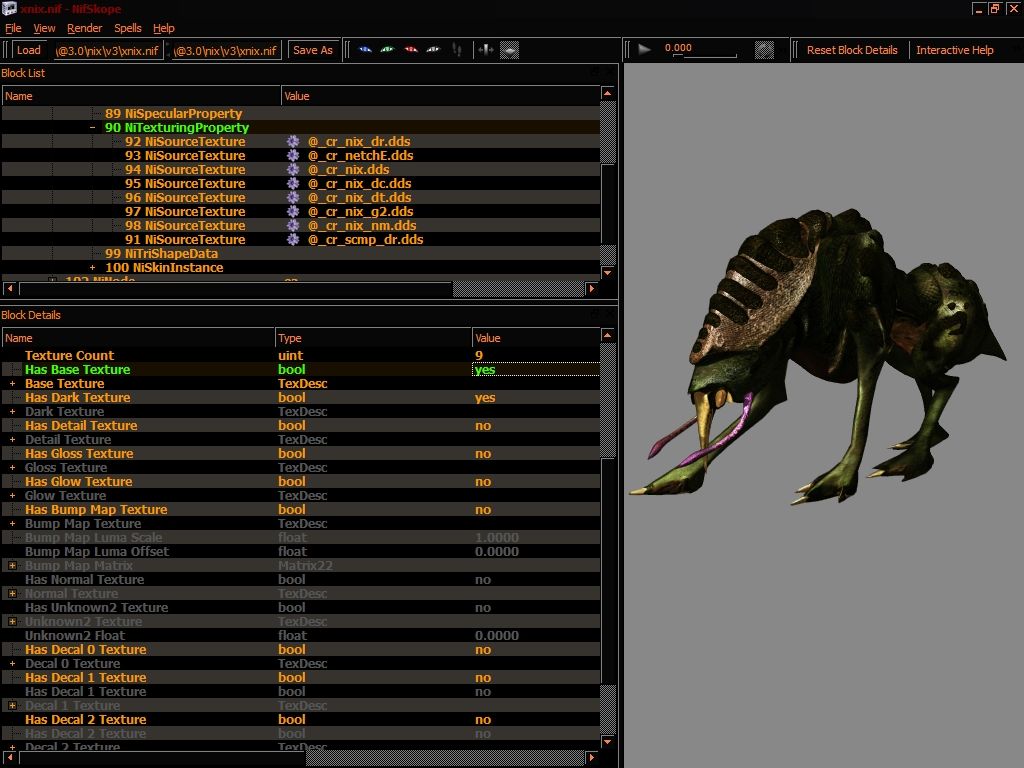Expand the Dark Texture row

[12, 412]
